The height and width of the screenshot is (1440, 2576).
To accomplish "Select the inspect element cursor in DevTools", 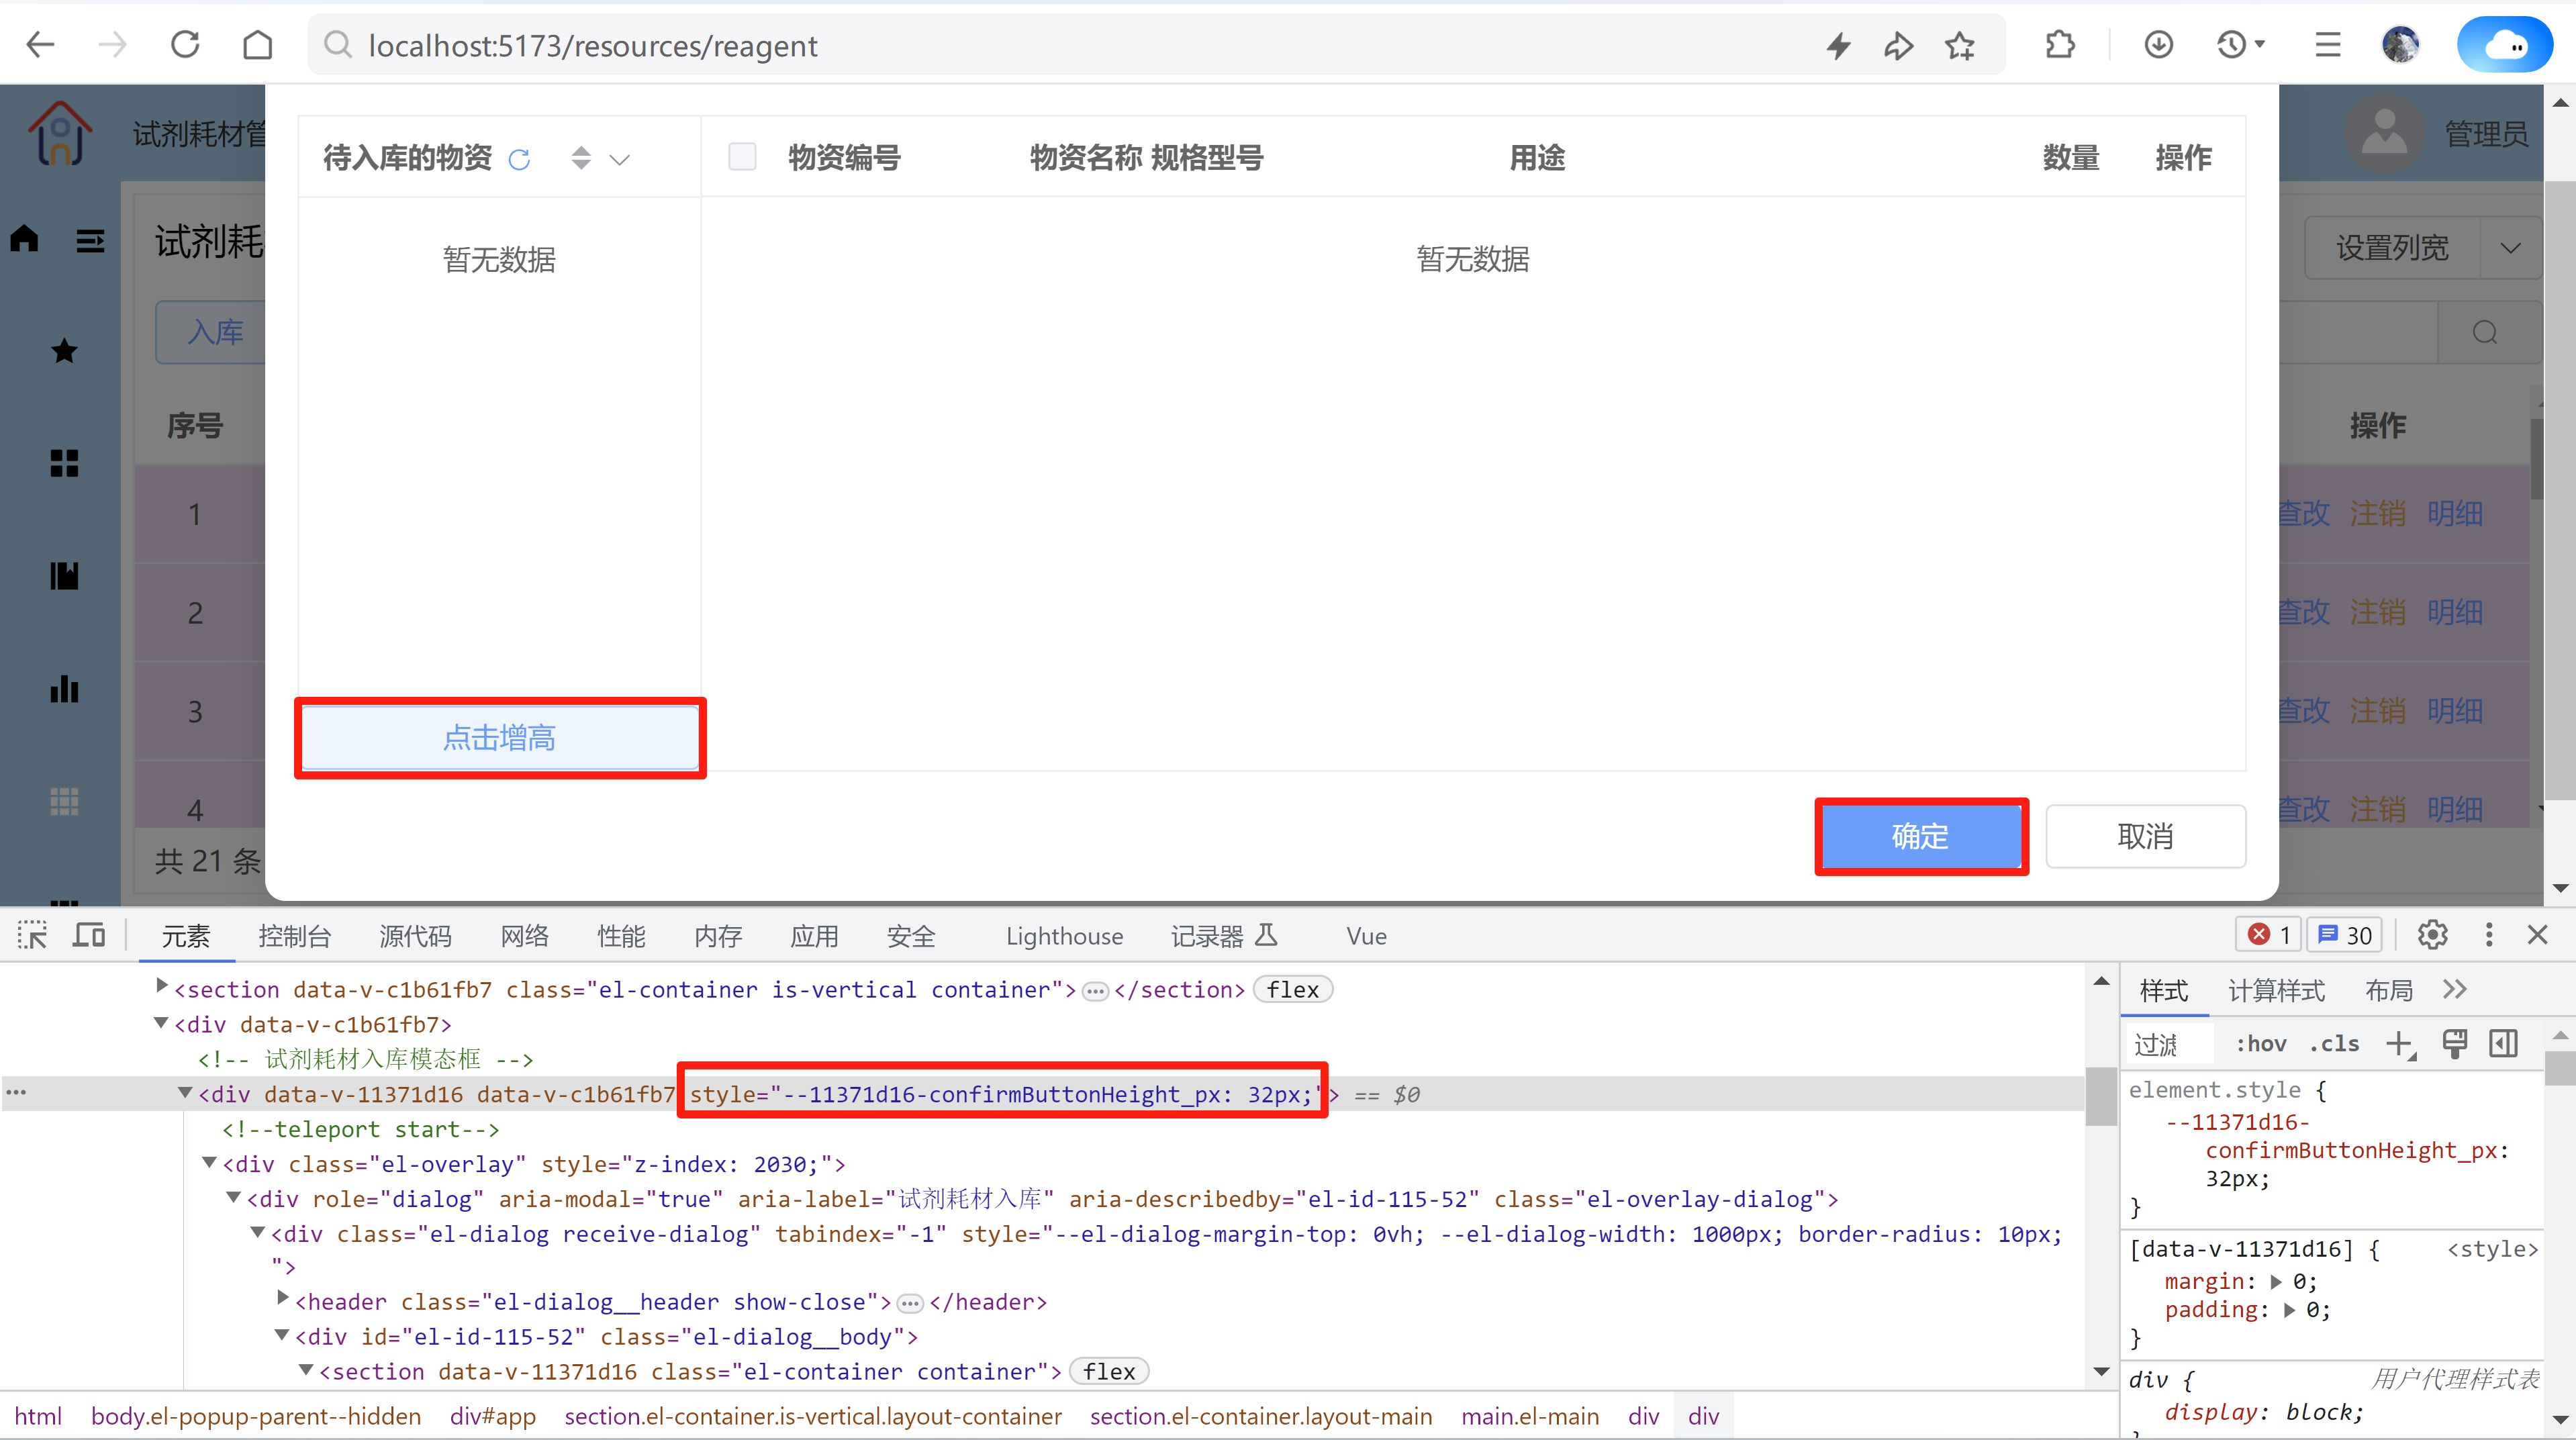I will pos(32,935).
